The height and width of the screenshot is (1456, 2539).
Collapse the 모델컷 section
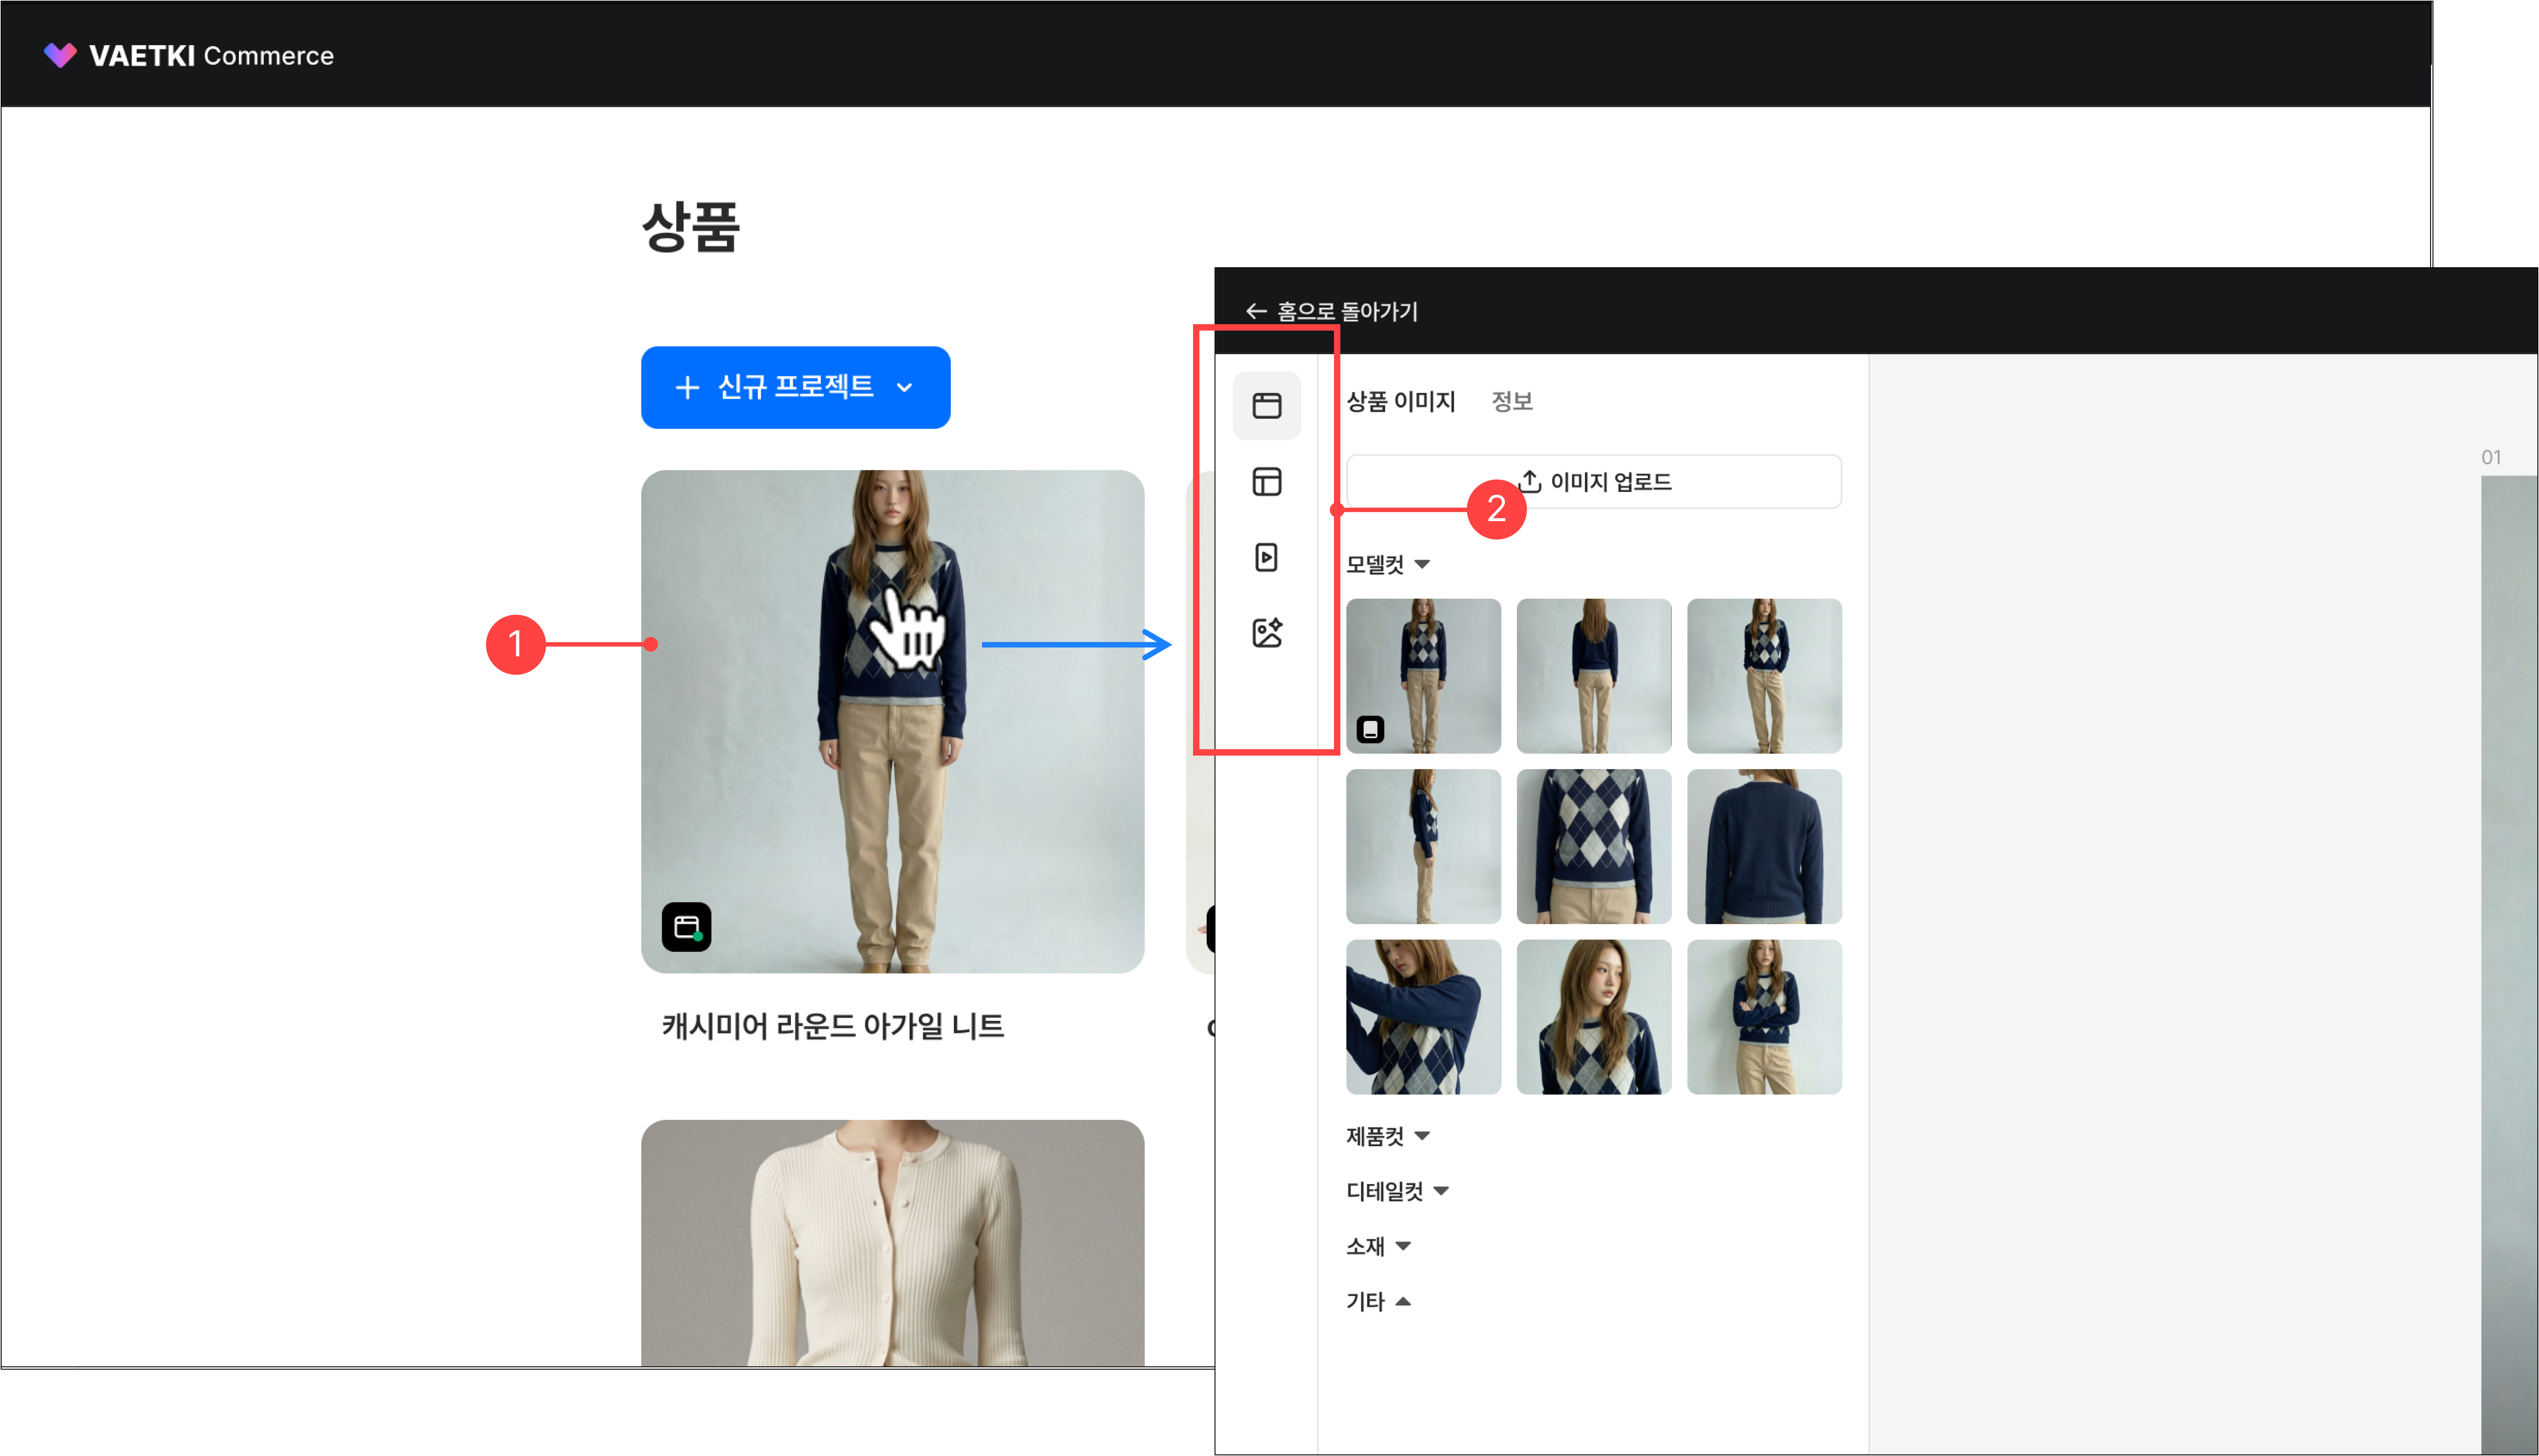1422,564
